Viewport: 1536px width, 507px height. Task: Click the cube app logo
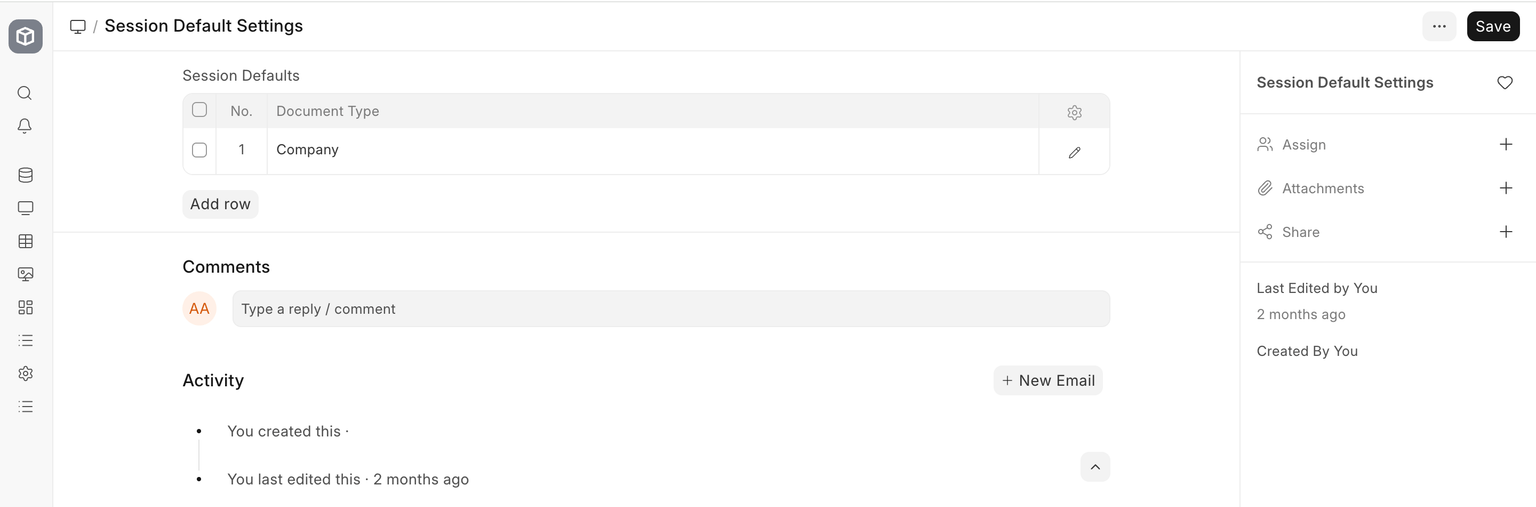click(25, 37)
